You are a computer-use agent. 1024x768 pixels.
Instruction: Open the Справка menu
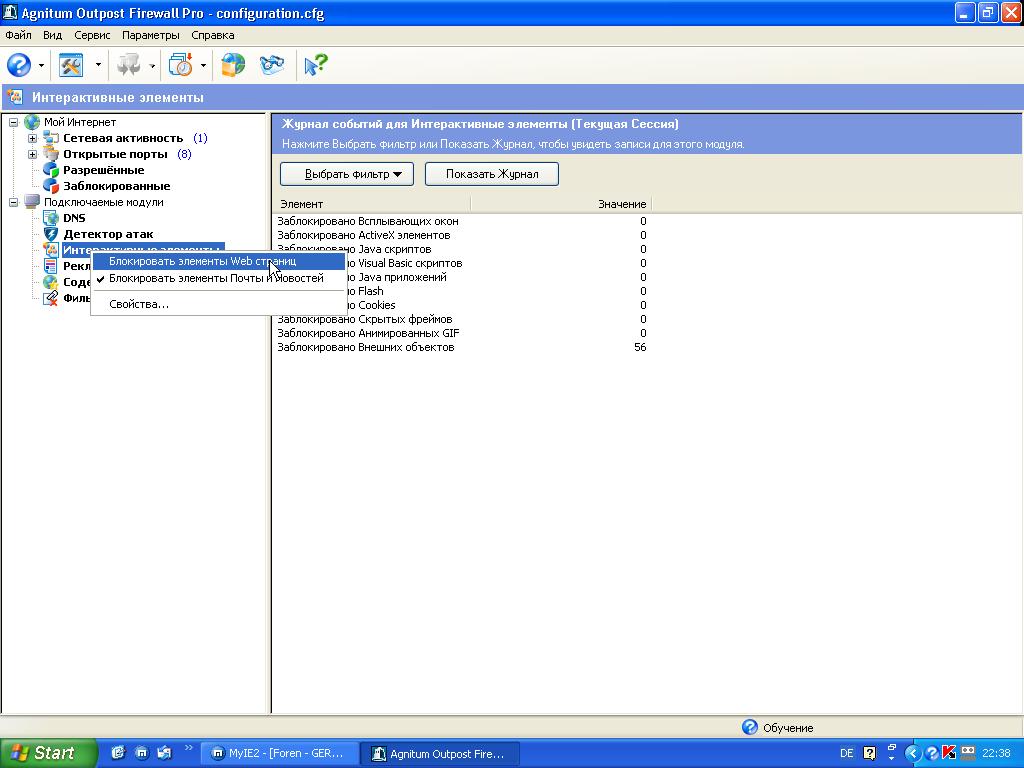pos(213,35)
